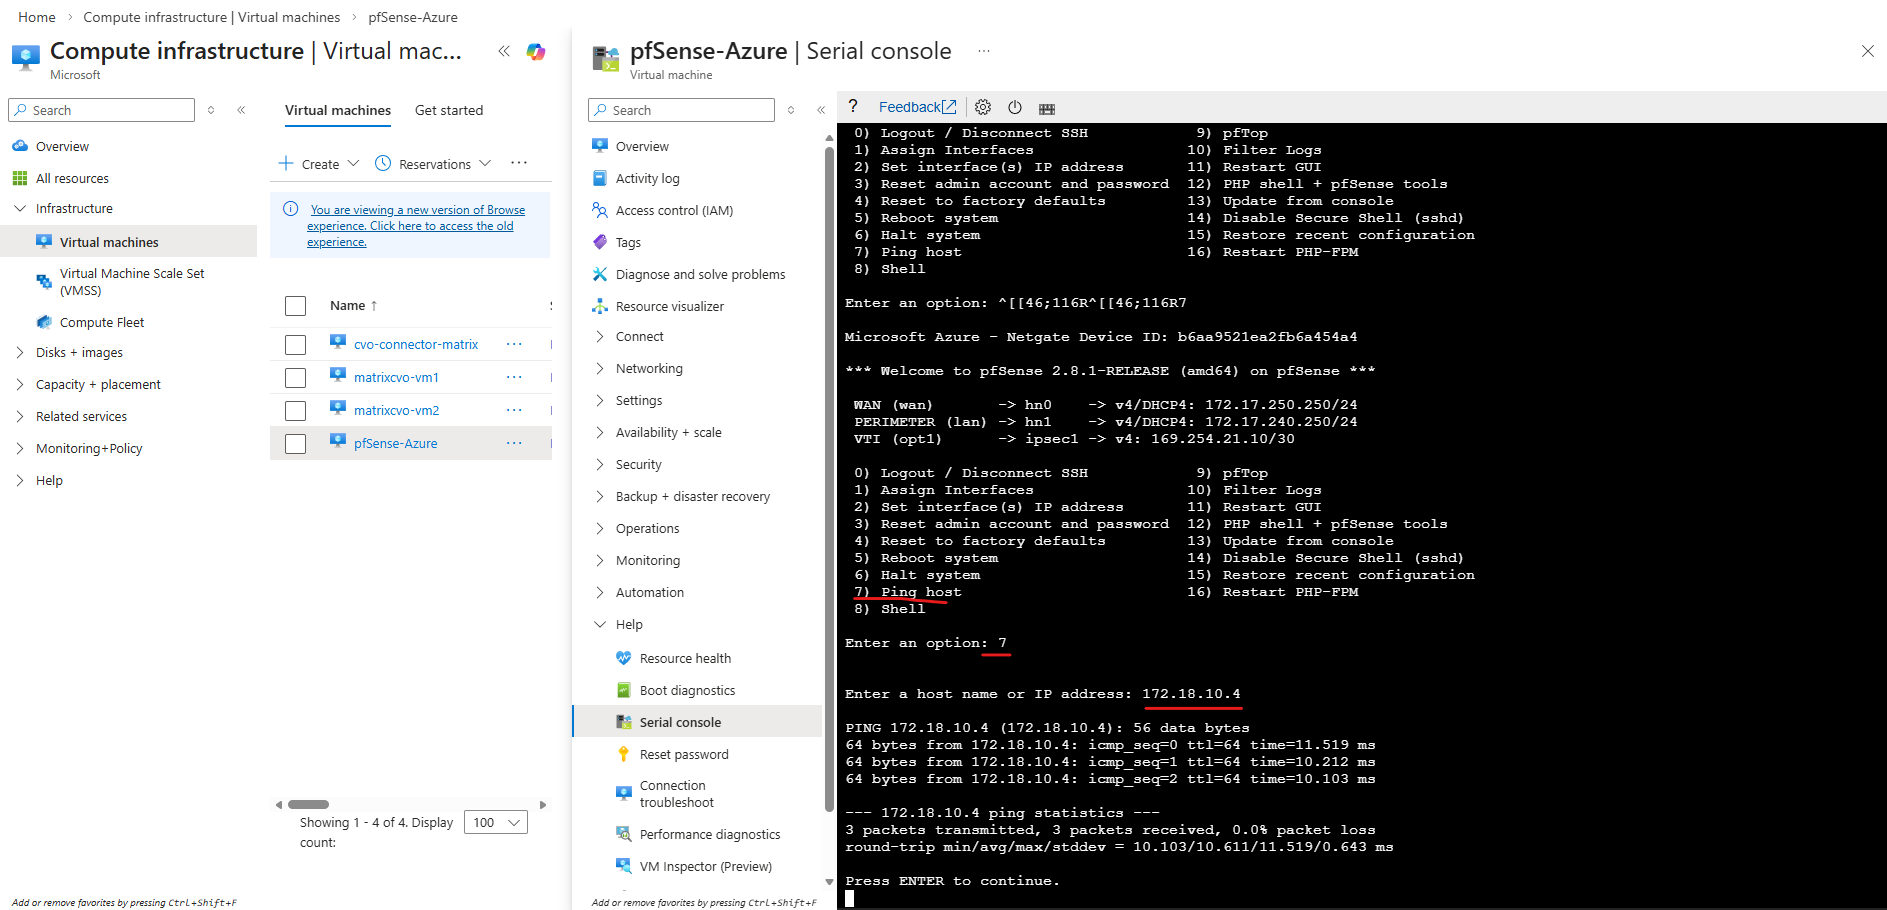Click the power button icon in console toolbar
The width and height of the screenshot is (1887, 910).
pyautogui.click(x=1015, y=108)
